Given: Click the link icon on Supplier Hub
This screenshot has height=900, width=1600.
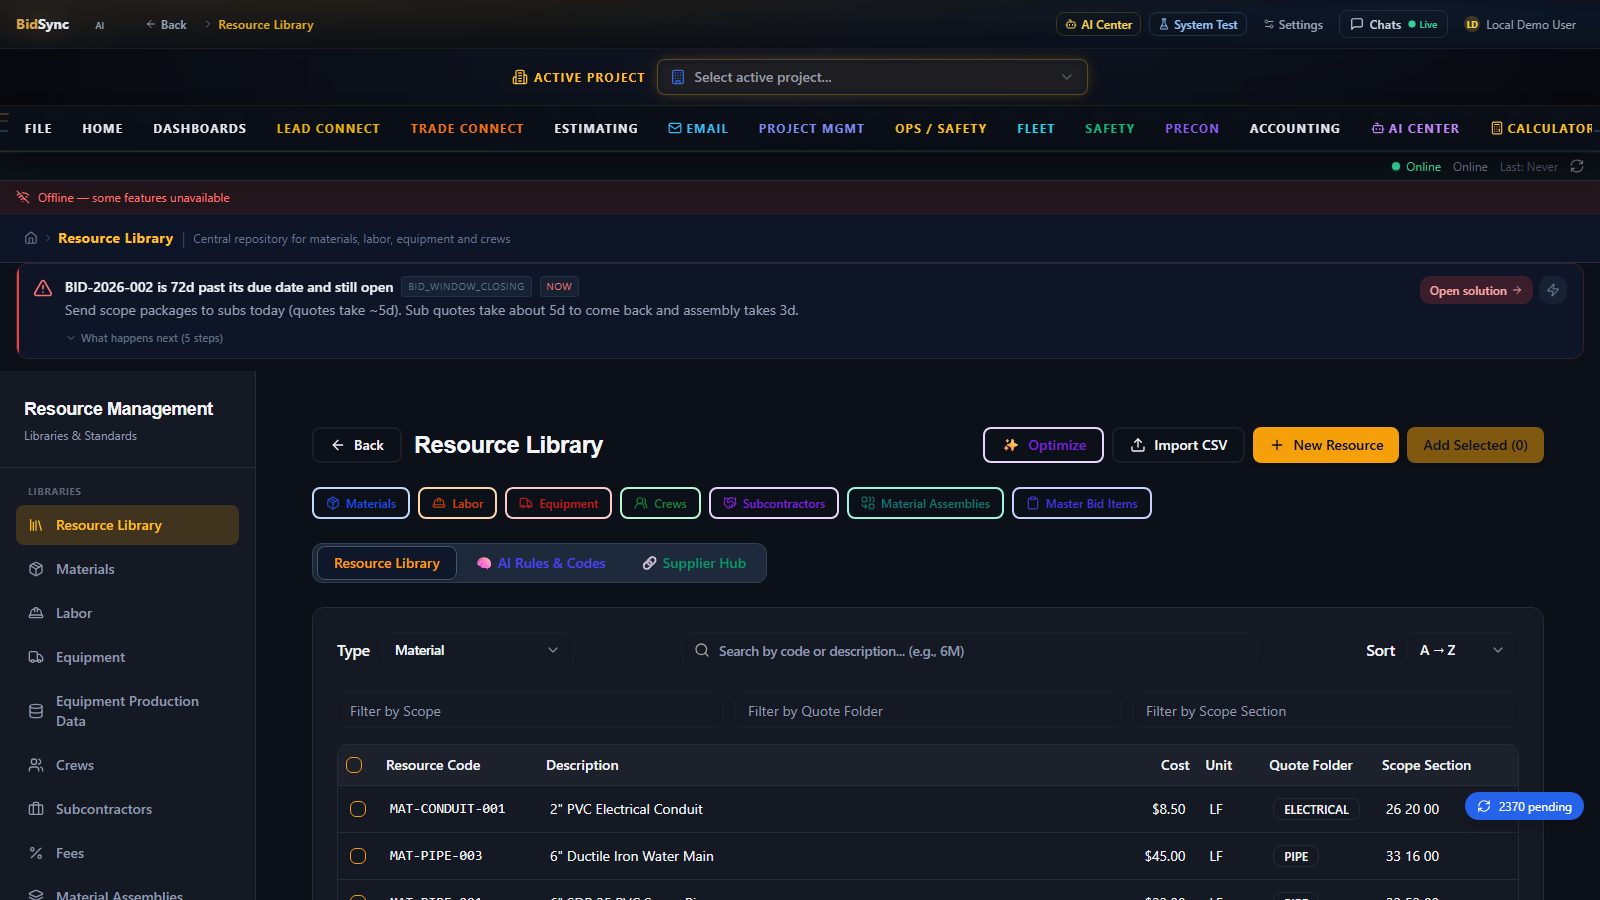Looking at the screenshot, I should (649, 563).
